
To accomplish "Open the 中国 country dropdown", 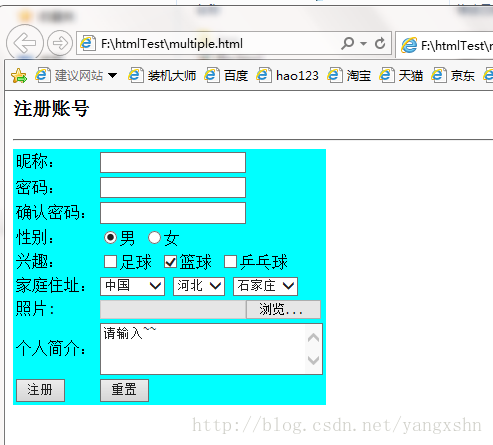I will tap(132, 286).
